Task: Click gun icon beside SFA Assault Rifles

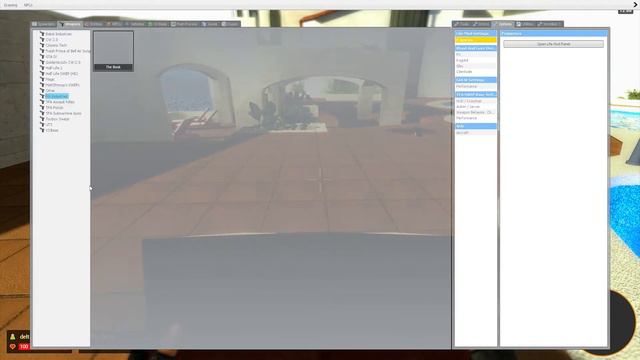Action: point(42,102)
